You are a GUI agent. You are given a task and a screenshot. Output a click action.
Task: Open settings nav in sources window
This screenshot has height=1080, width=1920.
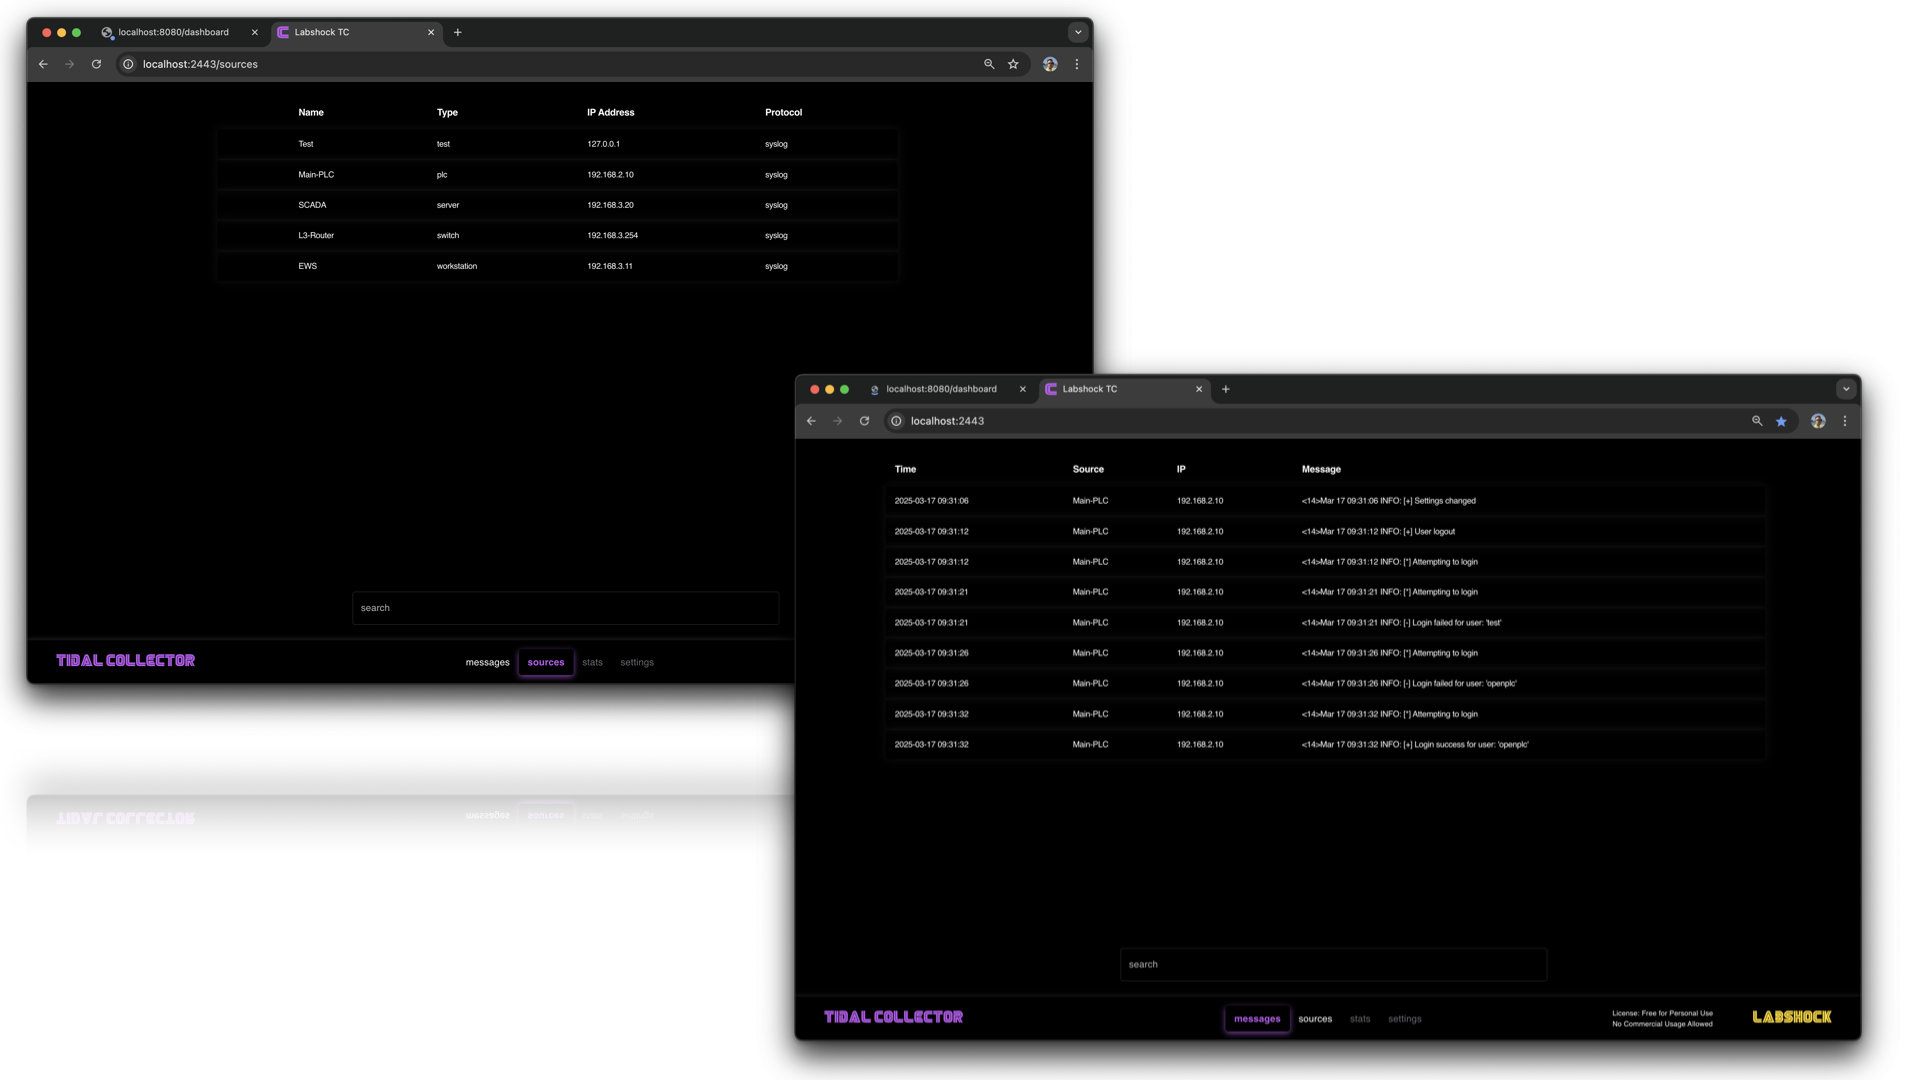pyautogui.click(x=637, y=662)
